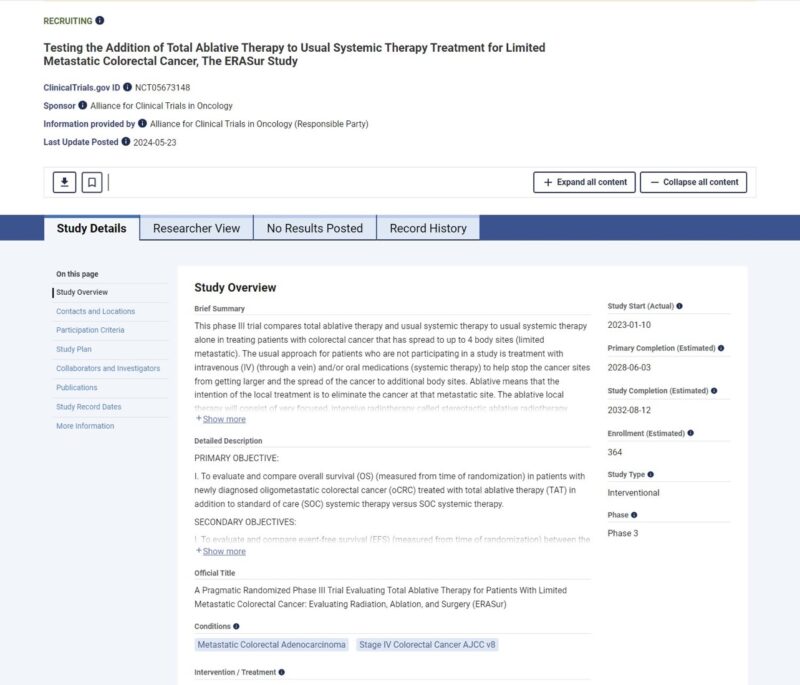Screen dimensions: 800x685
Task: Click the info icon after Information provided by
Action: [x=142, y=123]
